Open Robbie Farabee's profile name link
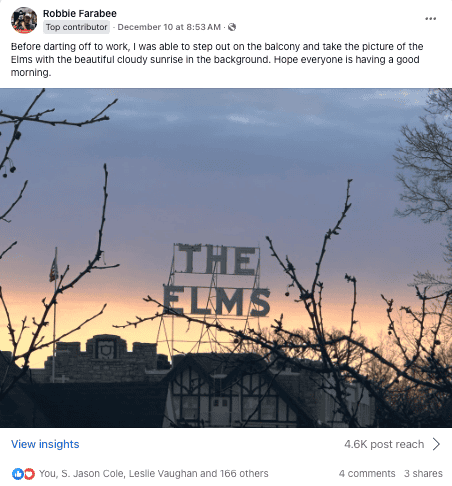The height and width of the screenshot is (486, 452). pos(80,13)
